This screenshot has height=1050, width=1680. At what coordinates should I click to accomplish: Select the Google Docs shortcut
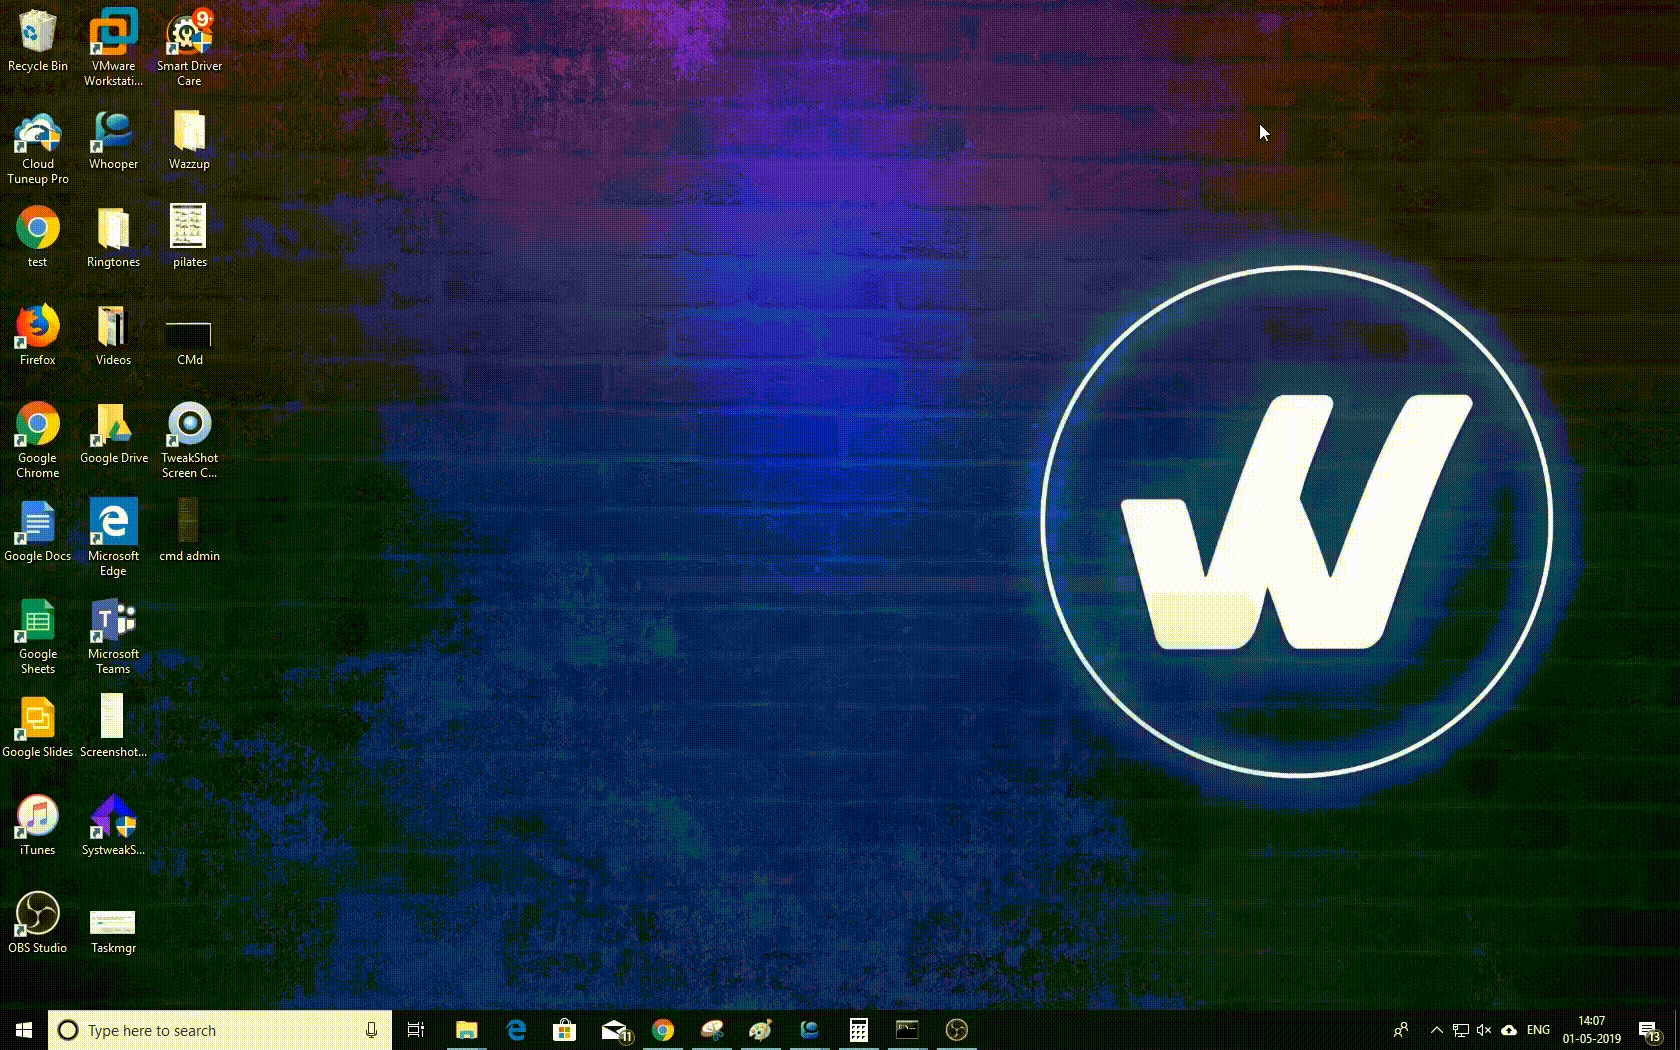click(x=37, y=531)
